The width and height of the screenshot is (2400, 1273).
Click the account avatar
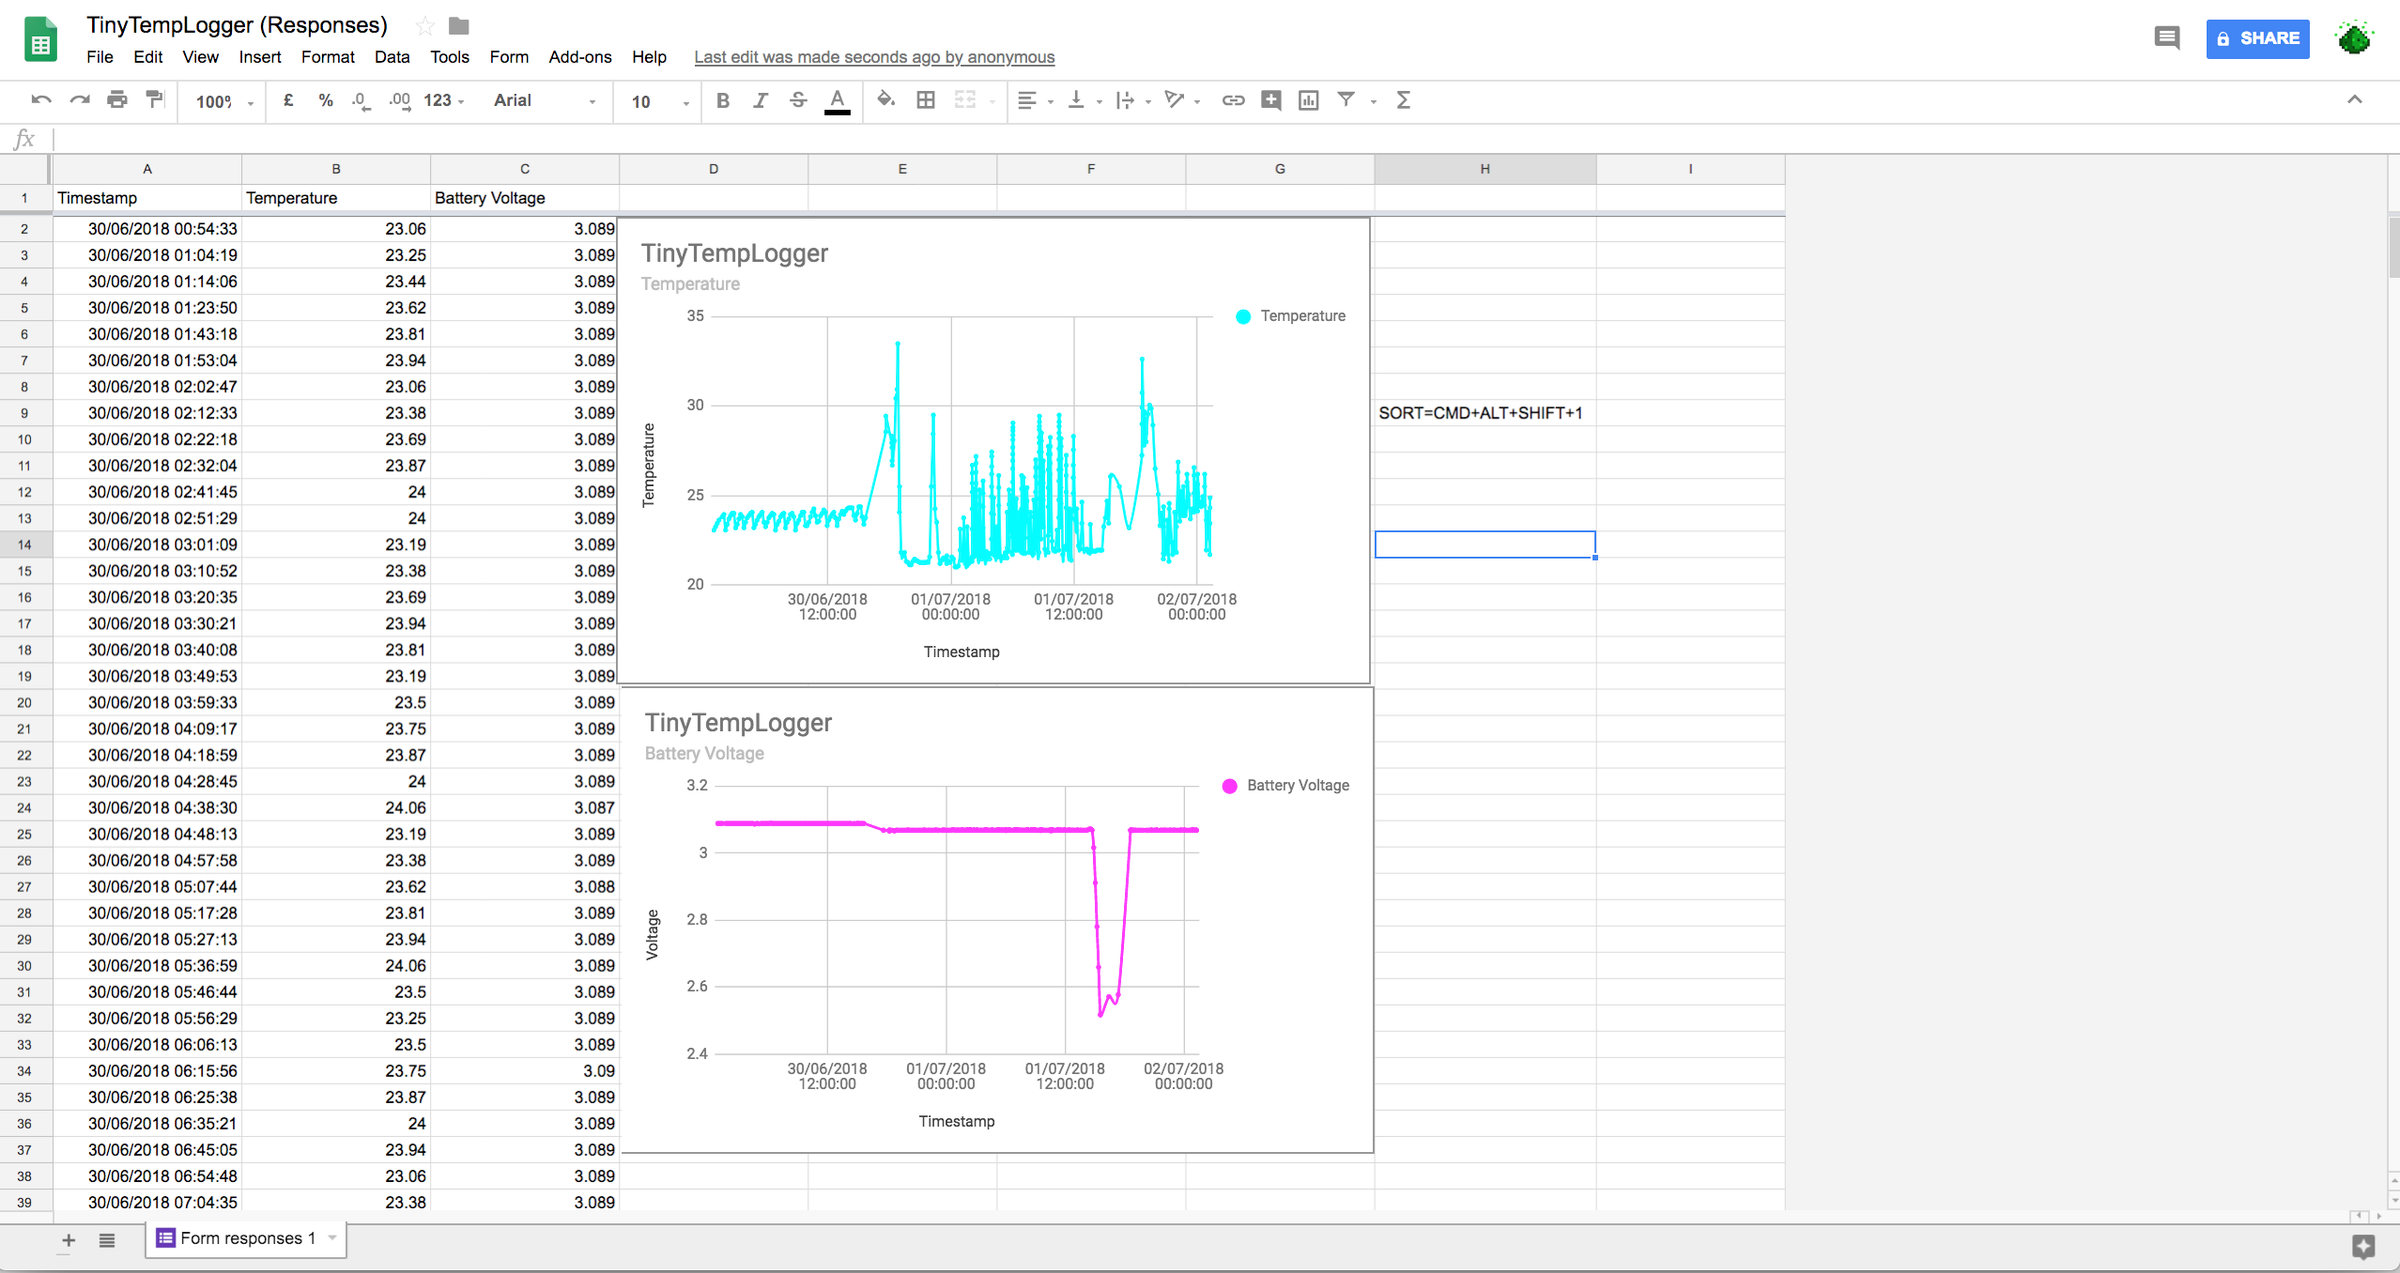2354,38
